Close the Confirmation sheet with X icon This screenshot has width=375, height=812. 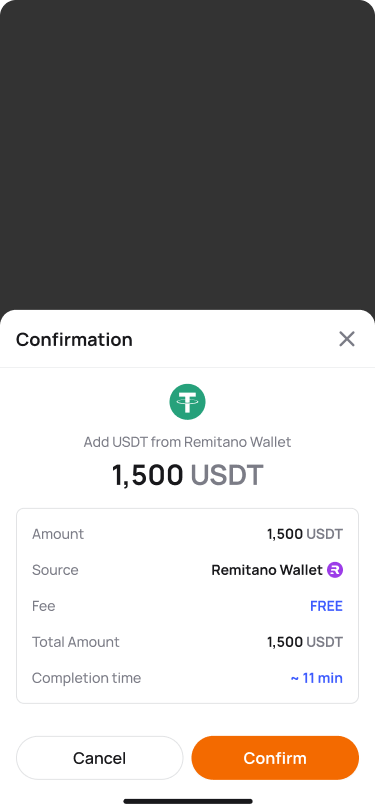click(347, 339)
